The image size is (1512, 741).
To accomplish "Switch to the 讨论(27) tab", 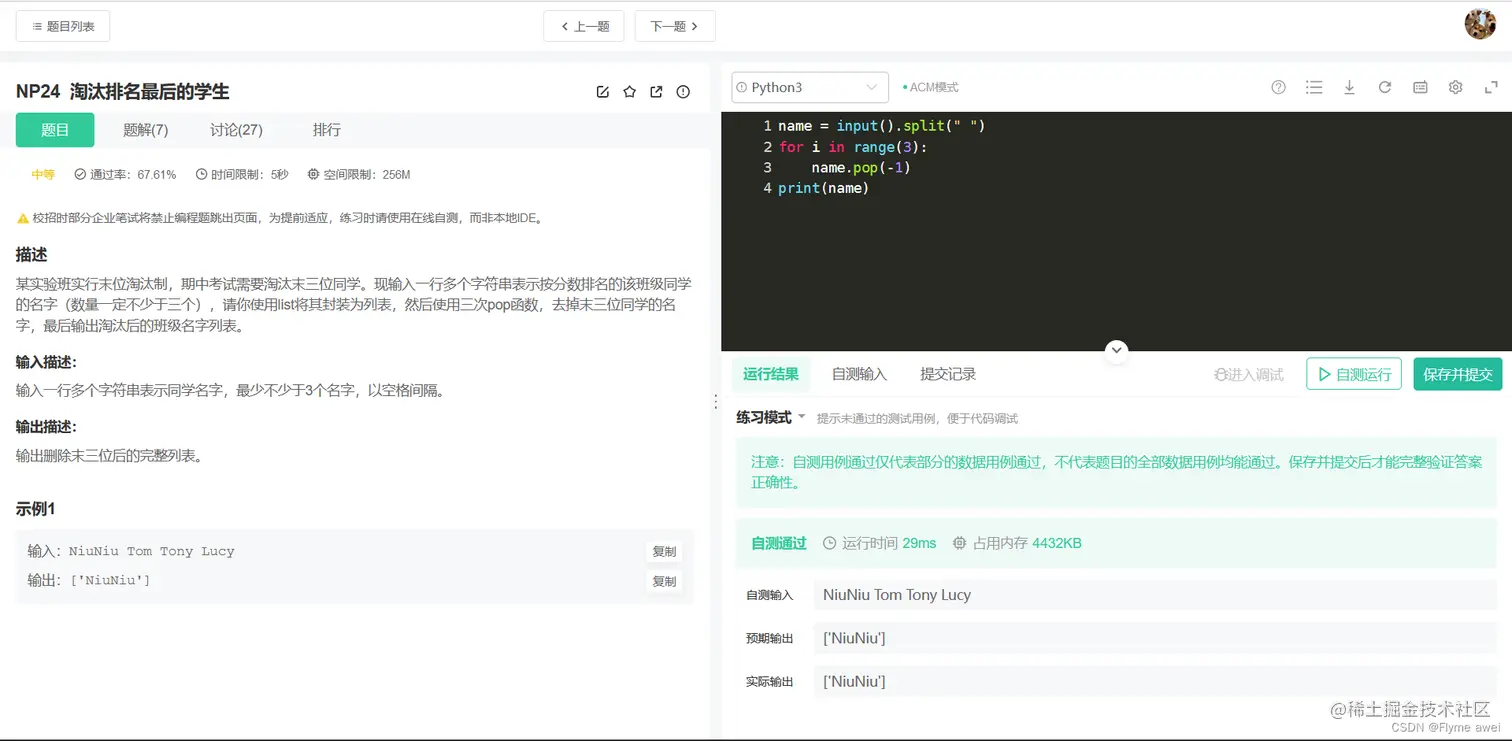I will (236, 129).
